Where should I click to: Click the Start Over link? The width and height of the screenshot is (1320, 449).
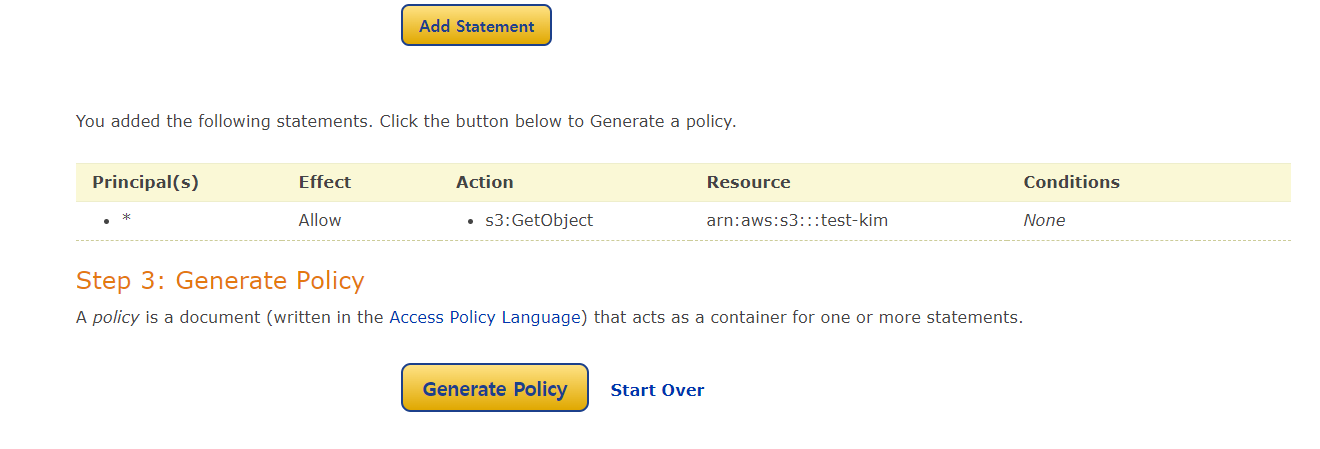pos(657,390)
